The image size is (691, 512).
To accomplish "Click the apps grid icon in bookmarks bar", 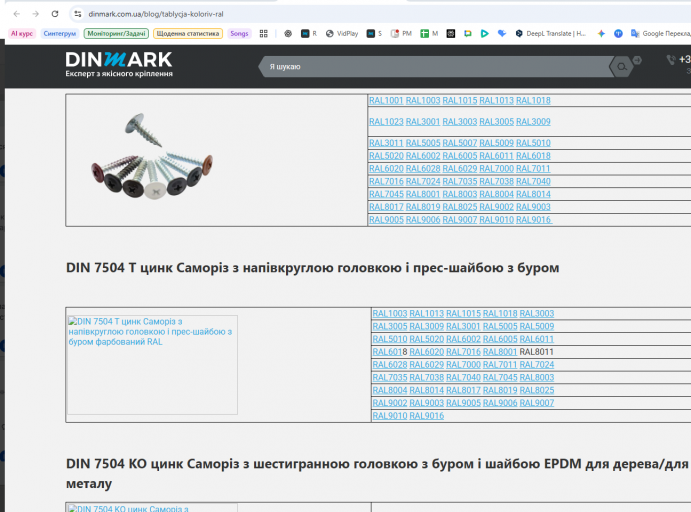I will tap(264, 33).
